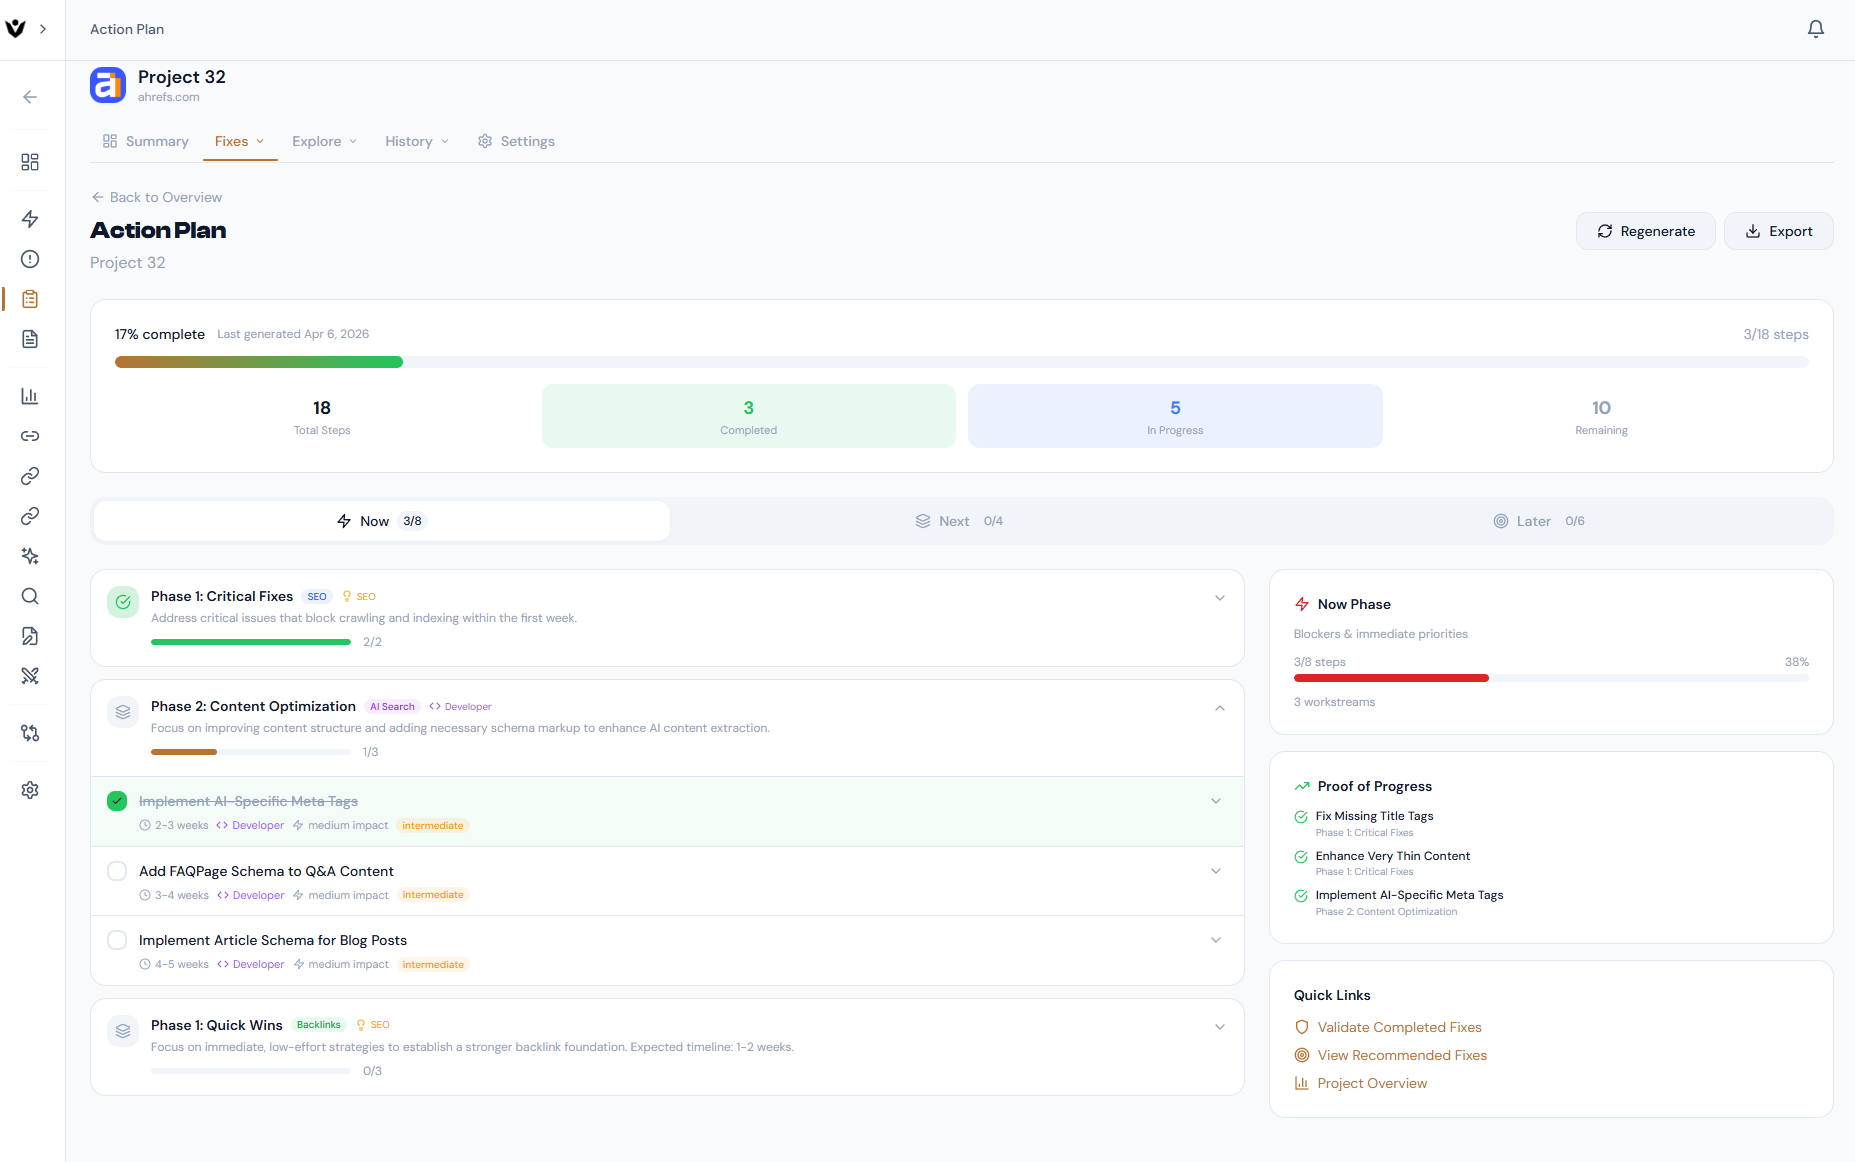
Task: Open the History tab dropdown
Action: coord(417,141)
